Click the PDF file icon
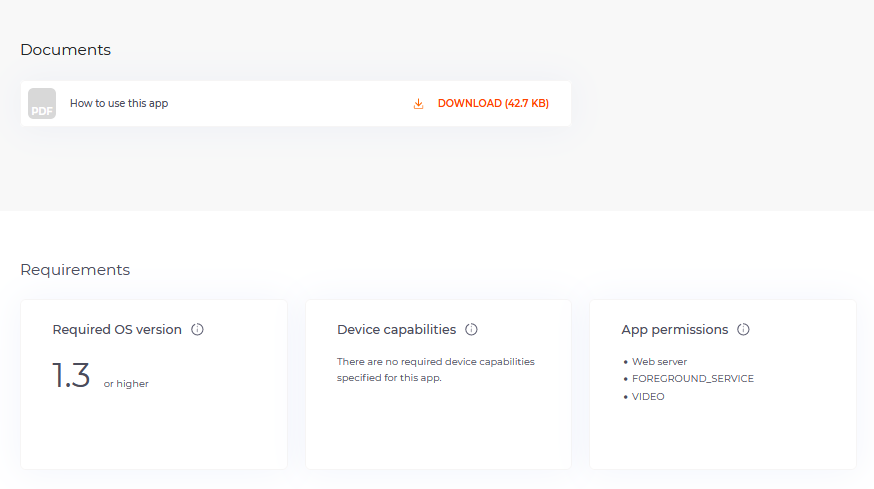874x489 pixels. pos(42,104)
